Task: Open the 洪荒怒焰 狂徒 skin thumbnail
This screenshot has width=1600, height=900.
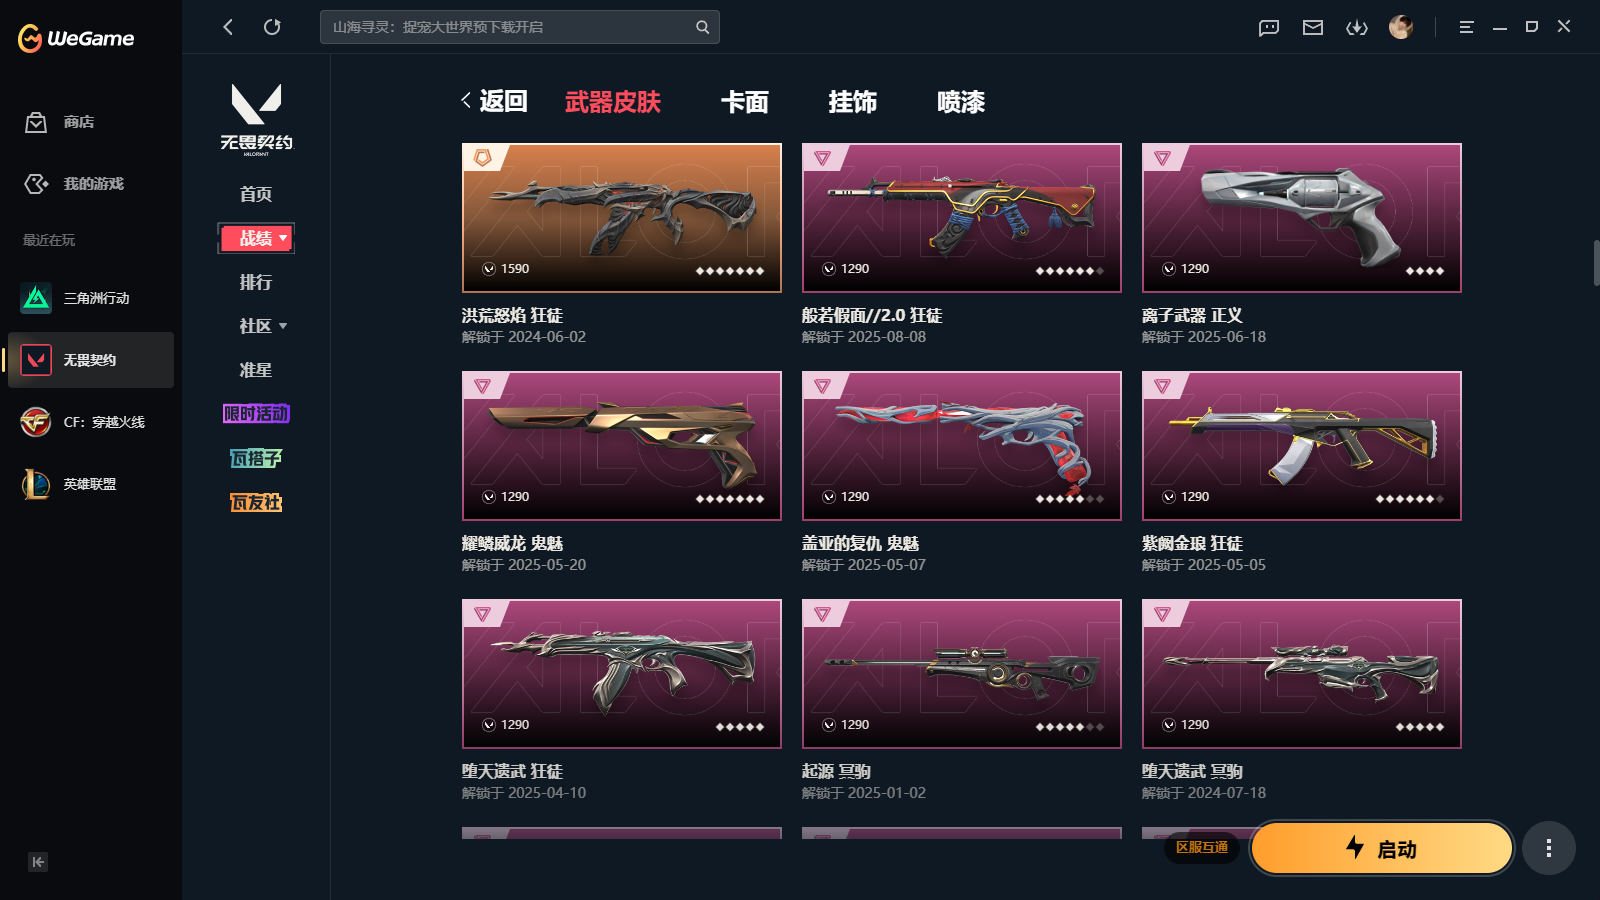Action: [x=622, y=218]
